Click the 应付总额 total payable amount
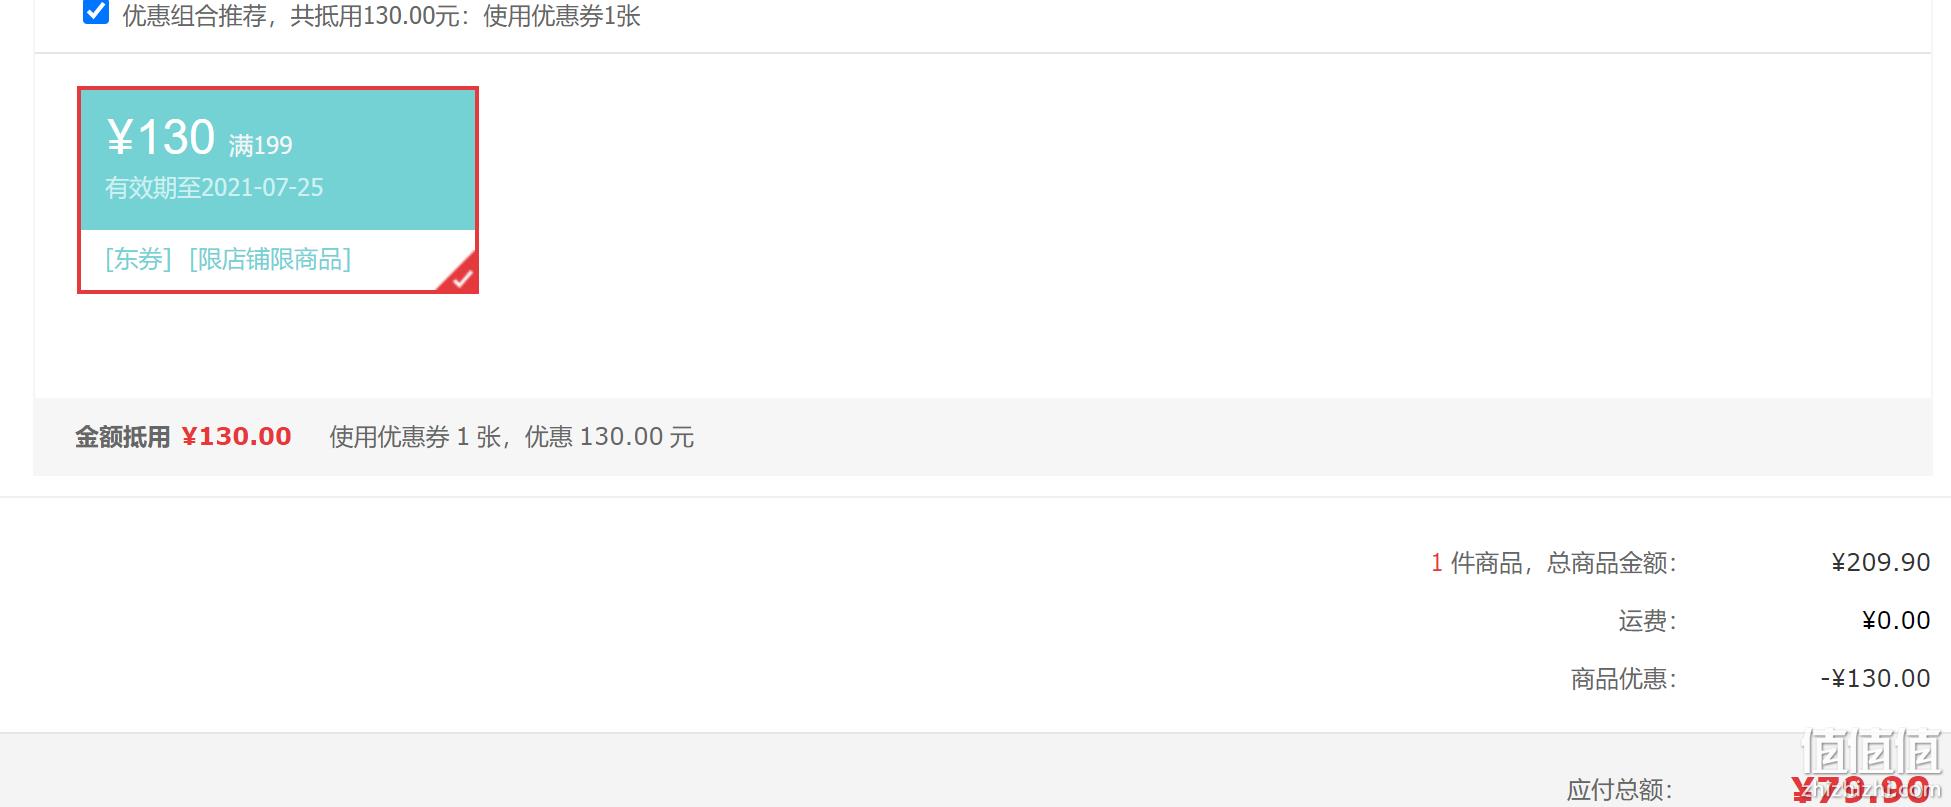The height and width of the screenshot is (807, 1951). [x=1860, y=790]
